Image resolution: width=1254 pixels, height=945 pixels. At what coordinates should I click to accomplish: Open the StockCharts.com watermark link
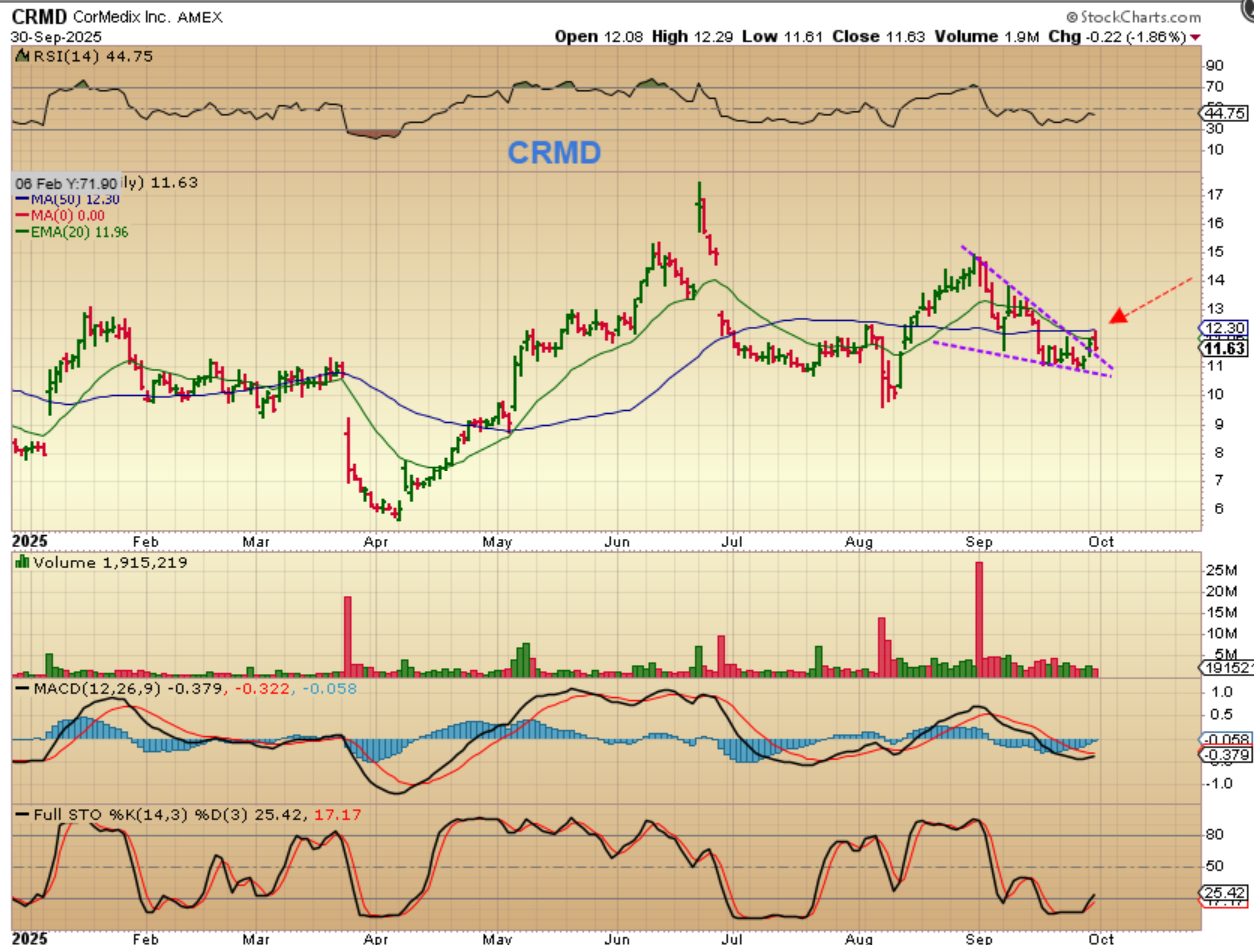(x=1140, y=17)
